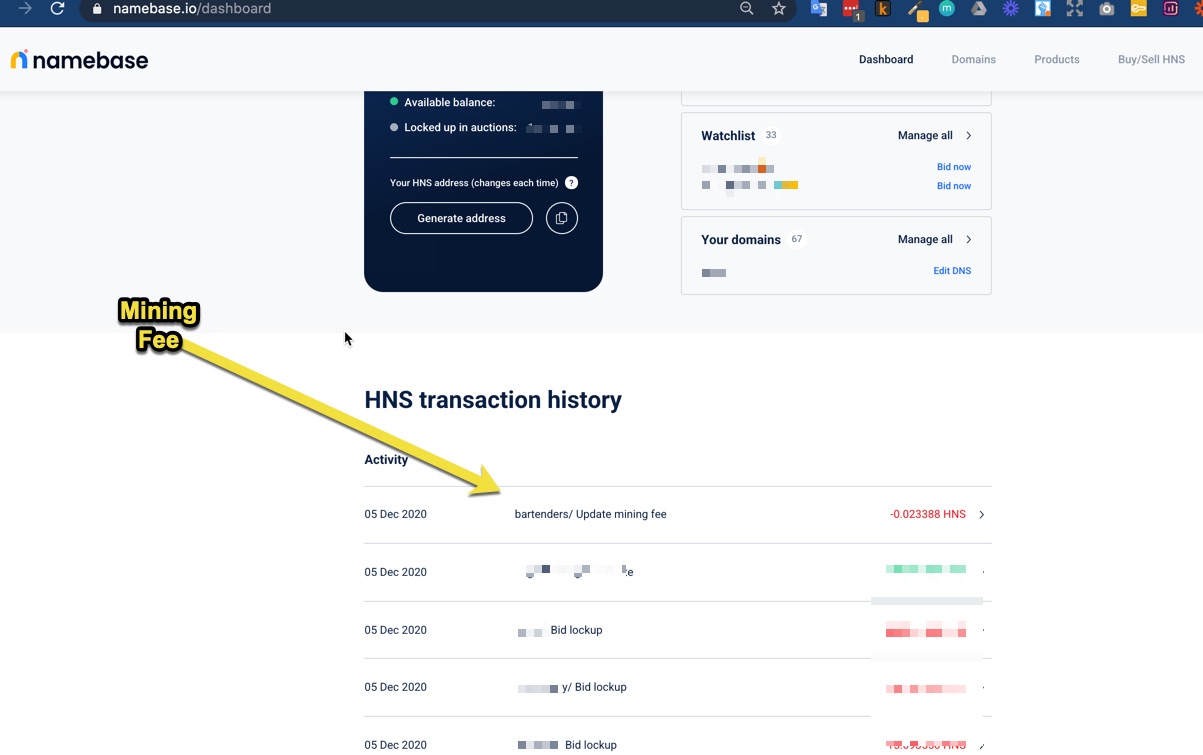Click the camera screenshot extension icon

tap(1106, 9)
